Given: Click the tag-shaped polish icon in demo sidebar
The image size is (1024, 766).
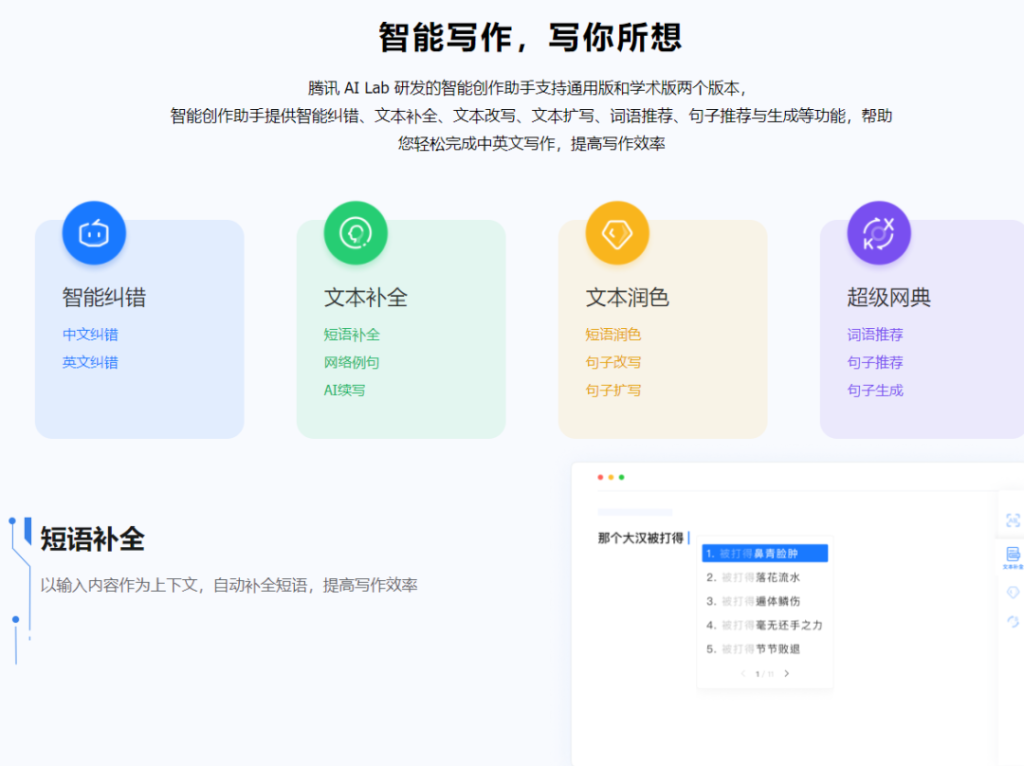Looking at the screenshot, I should coord(1012,592).
